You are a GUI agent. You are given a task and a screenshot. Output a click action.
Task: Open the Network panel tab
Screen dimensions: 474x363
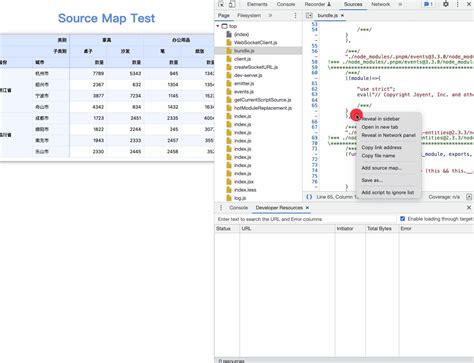pyautogui.click(x=381, y=4)
